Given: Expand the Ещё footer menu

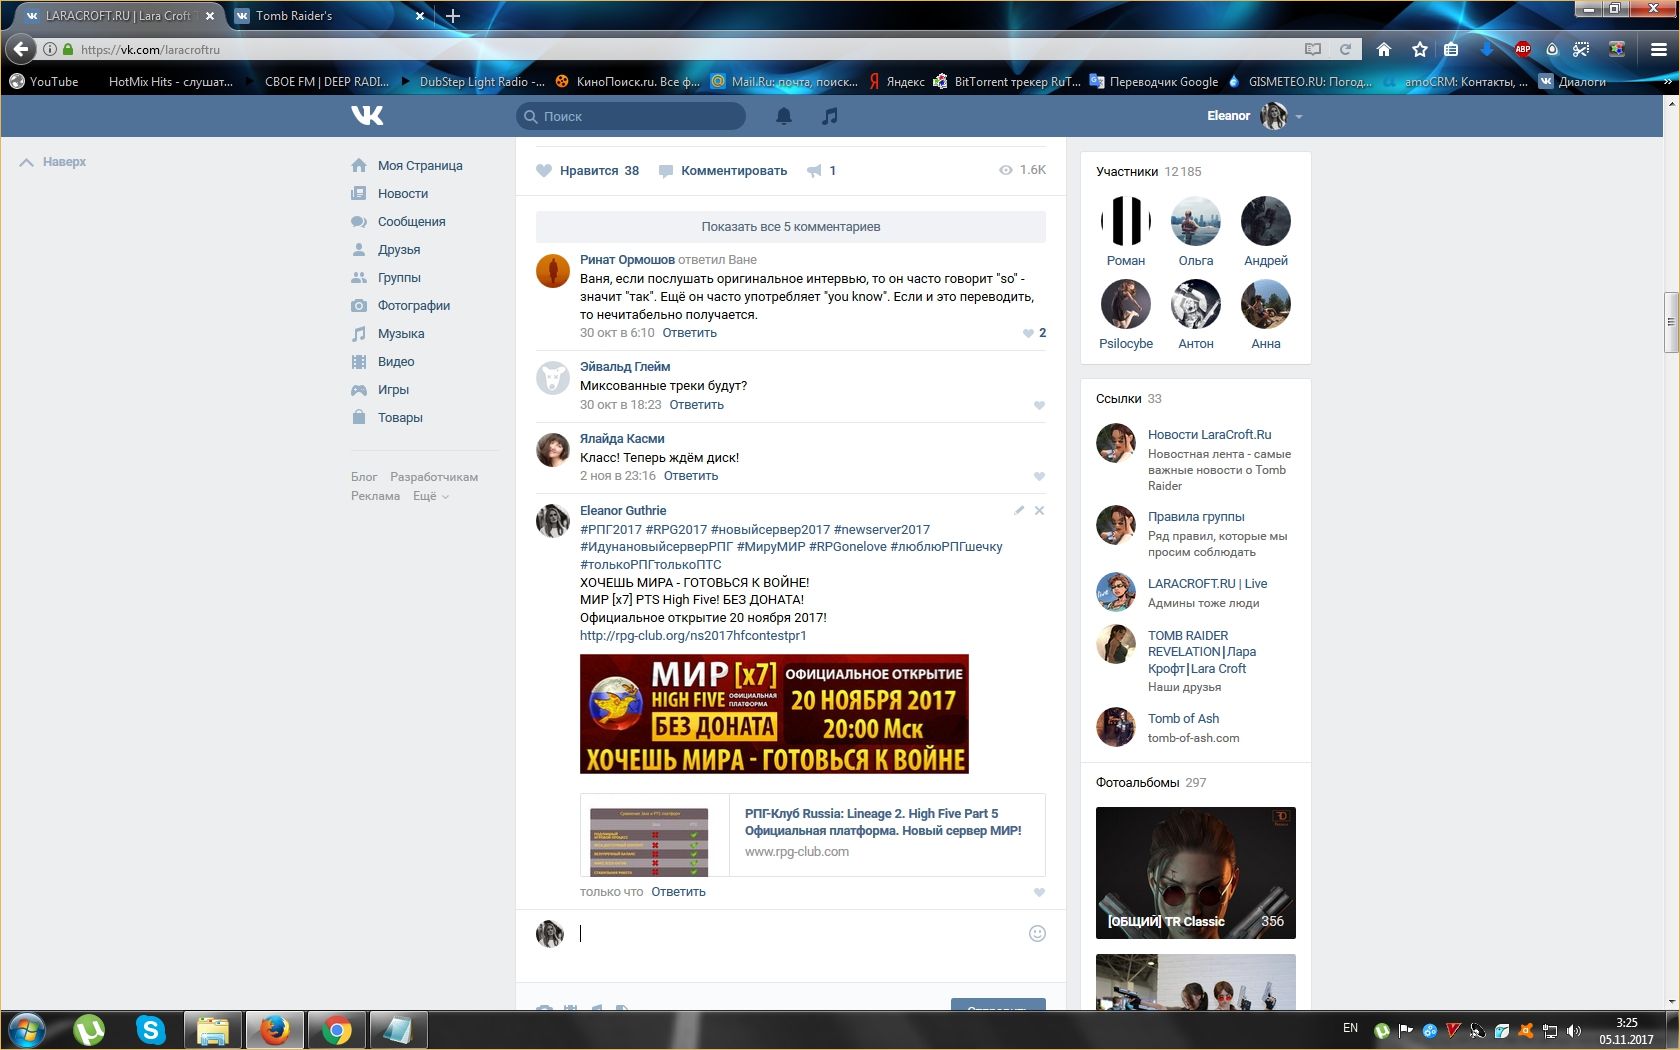Looking at the screenshot, I should coord(431,496).
